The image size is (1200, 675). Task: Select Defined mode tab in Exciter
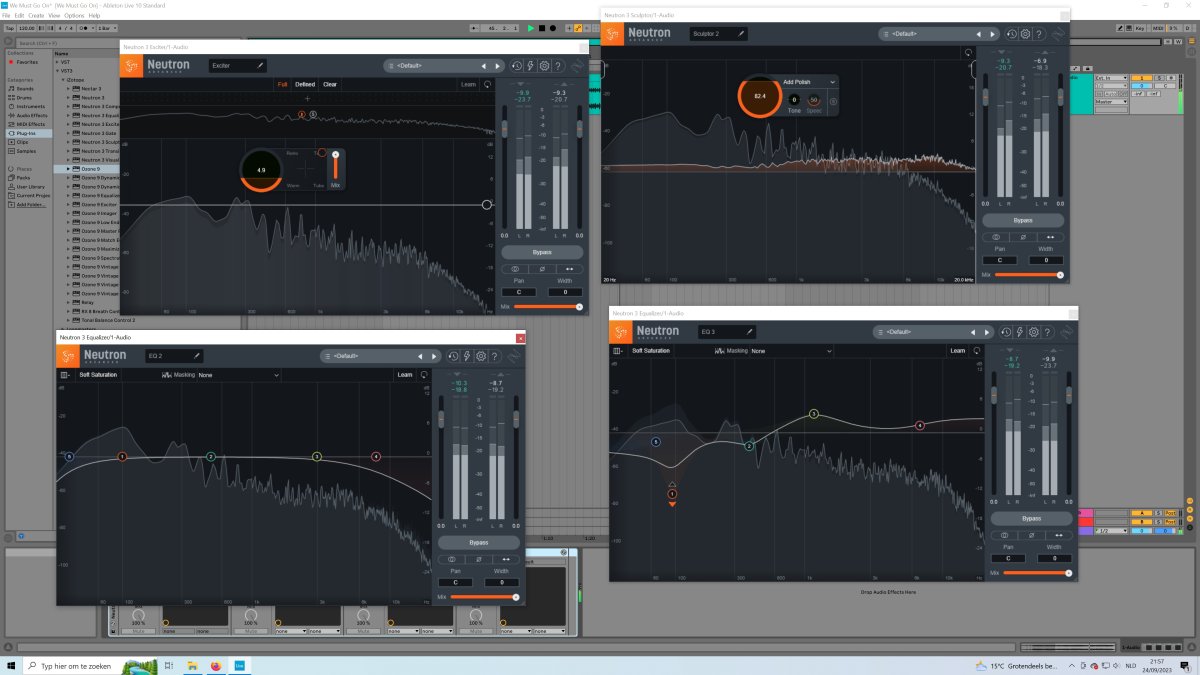point(305,84)
